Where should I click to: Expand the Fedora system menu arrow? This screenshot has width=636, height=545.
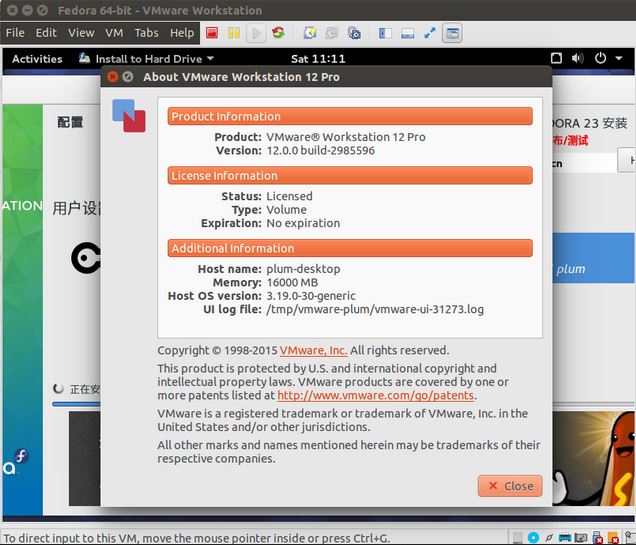[619, 58]
